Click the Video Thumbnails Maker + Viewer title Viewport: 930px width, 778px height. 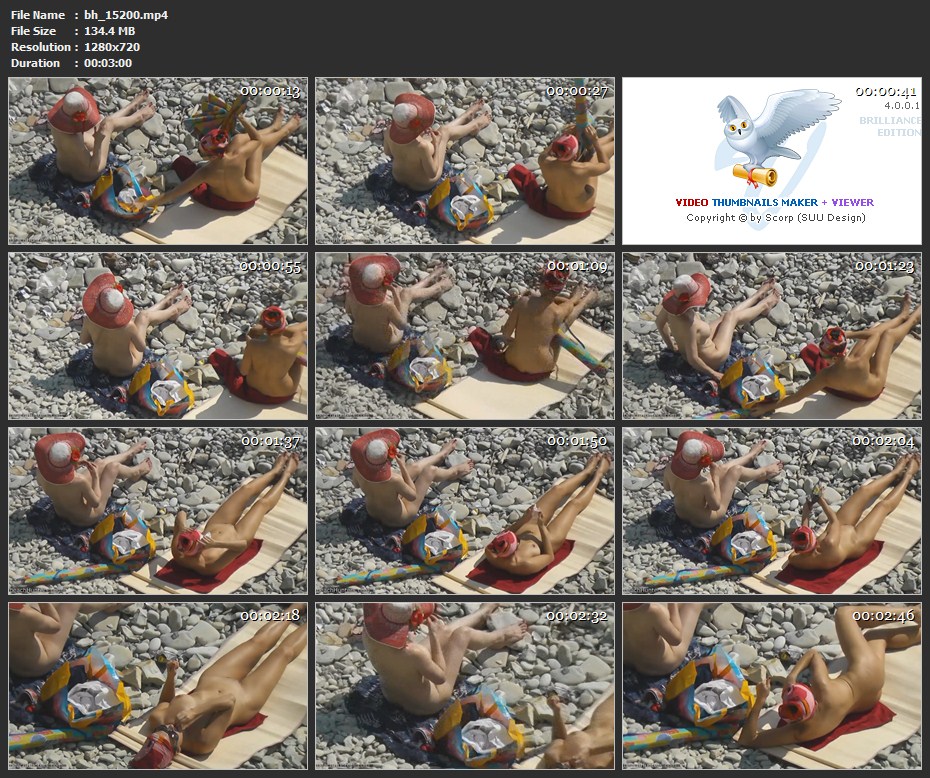click(774, 202)
